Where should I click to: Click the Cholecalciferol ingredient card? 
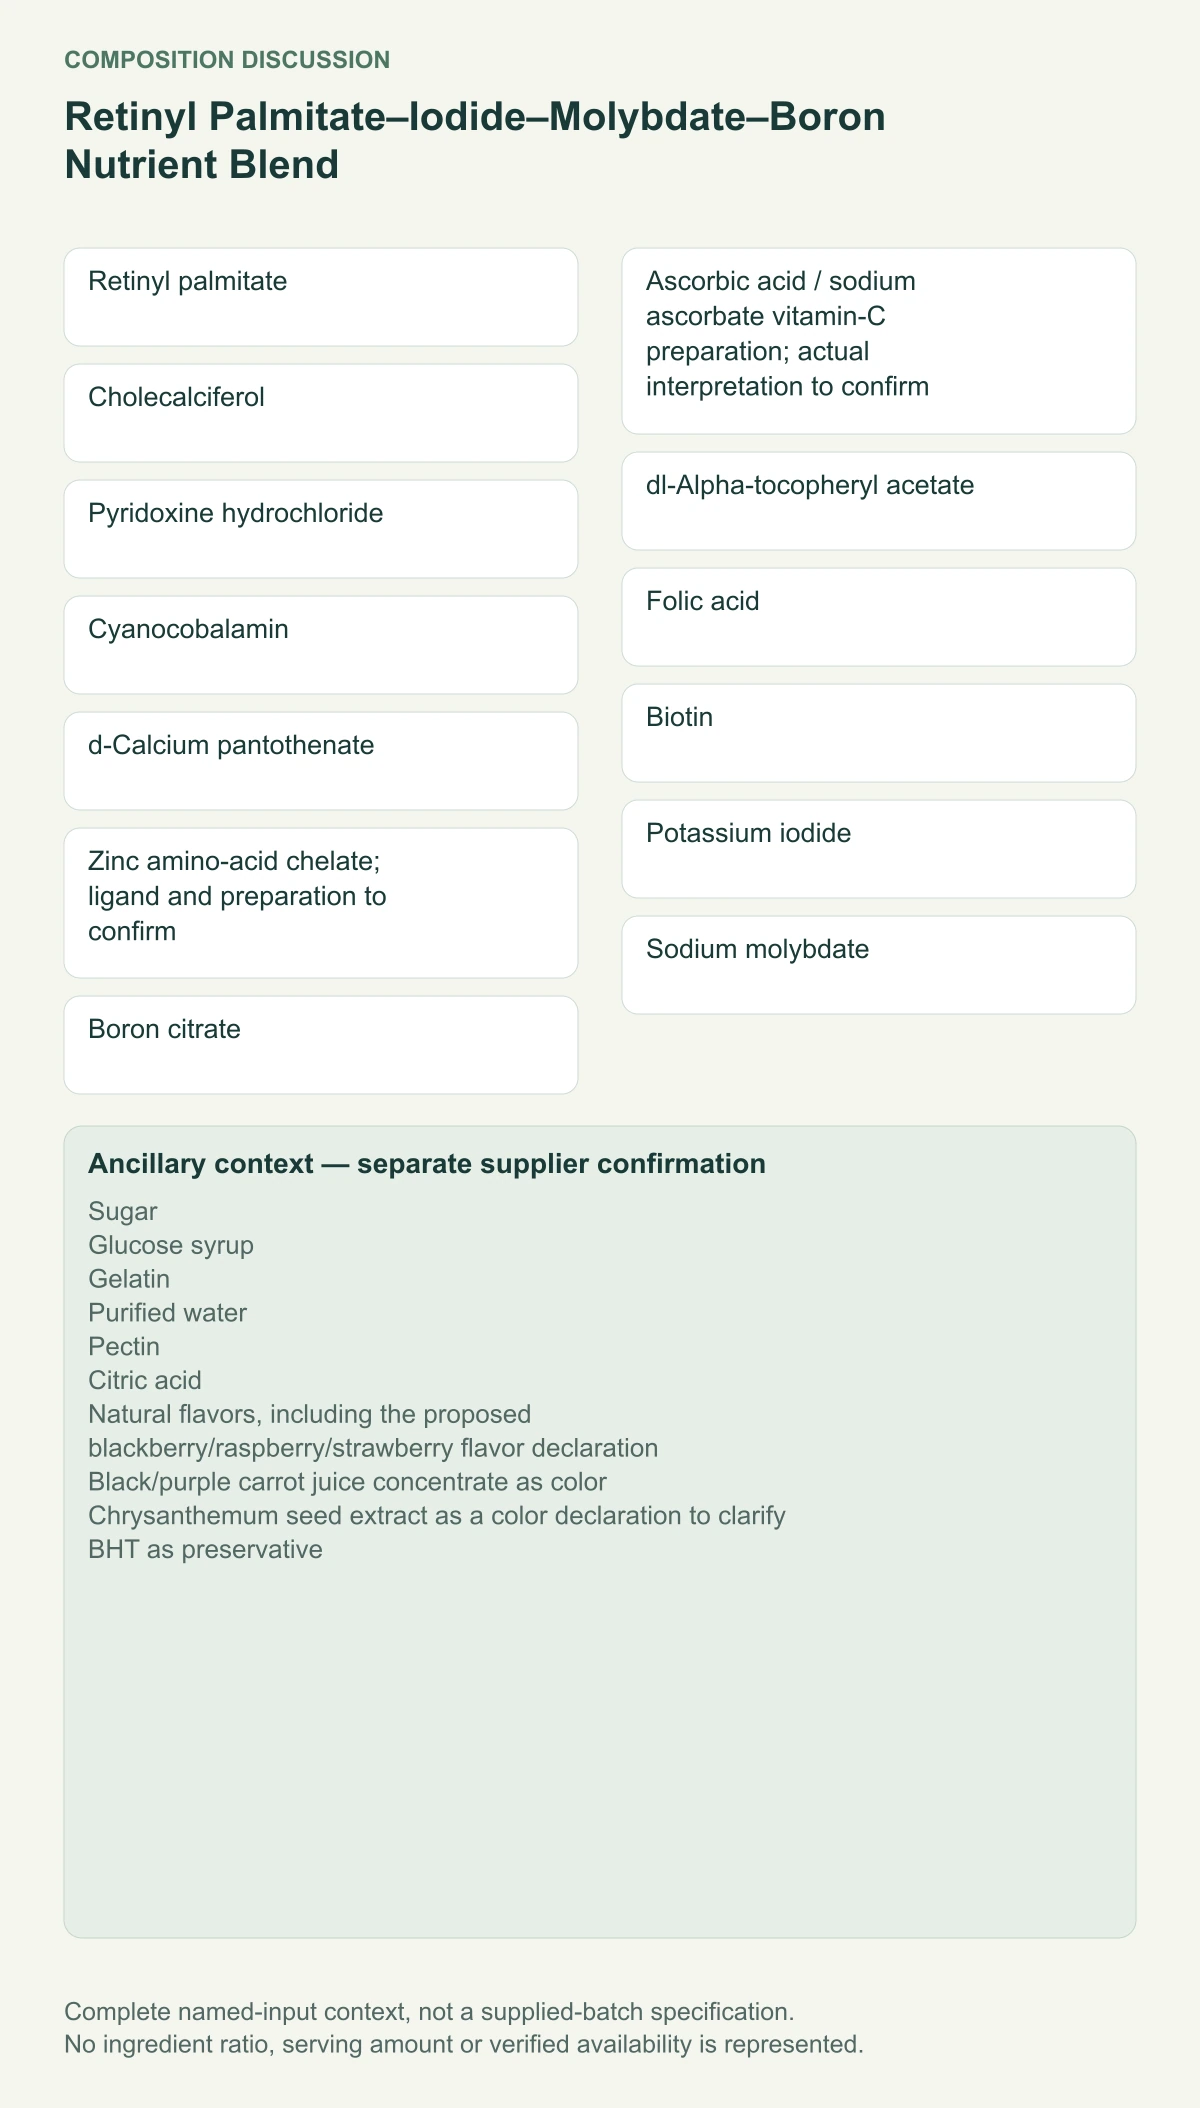tap(321, 413)
